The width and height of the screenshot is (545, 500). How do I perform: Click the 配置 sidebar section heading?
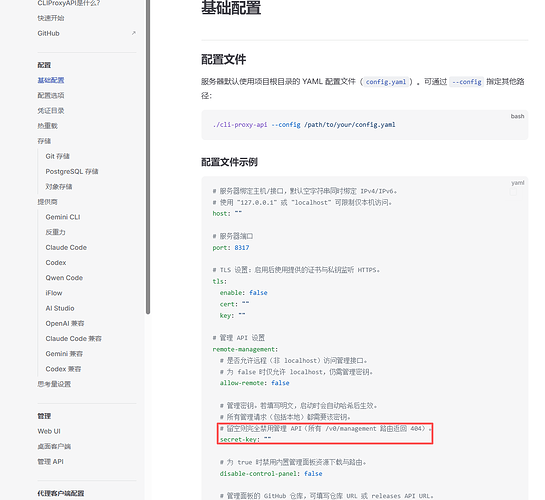pos(44,65)
